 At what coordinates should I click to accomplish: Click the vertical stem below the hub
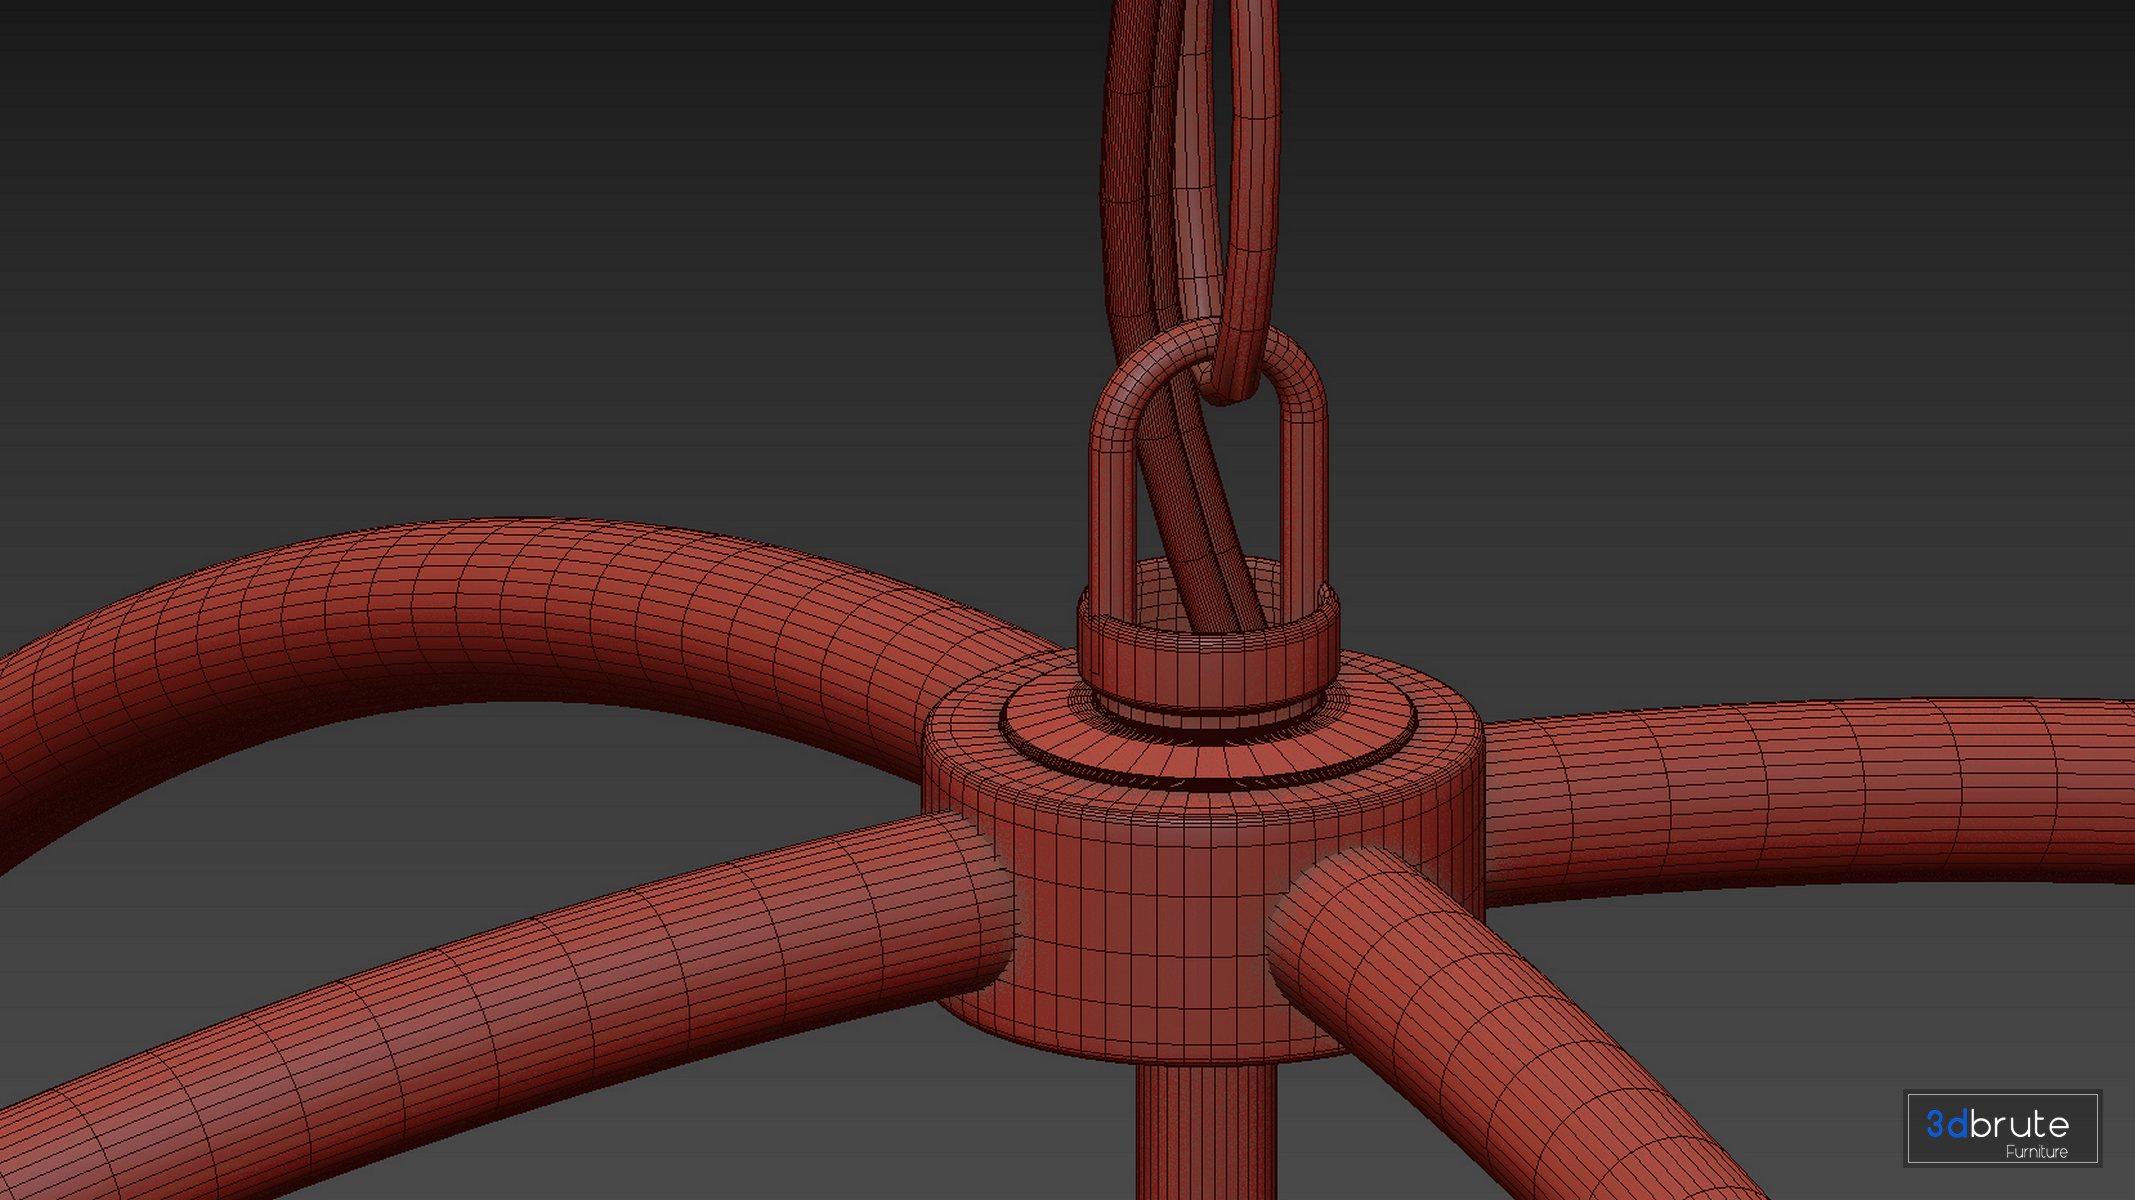coord(1205,1130)
